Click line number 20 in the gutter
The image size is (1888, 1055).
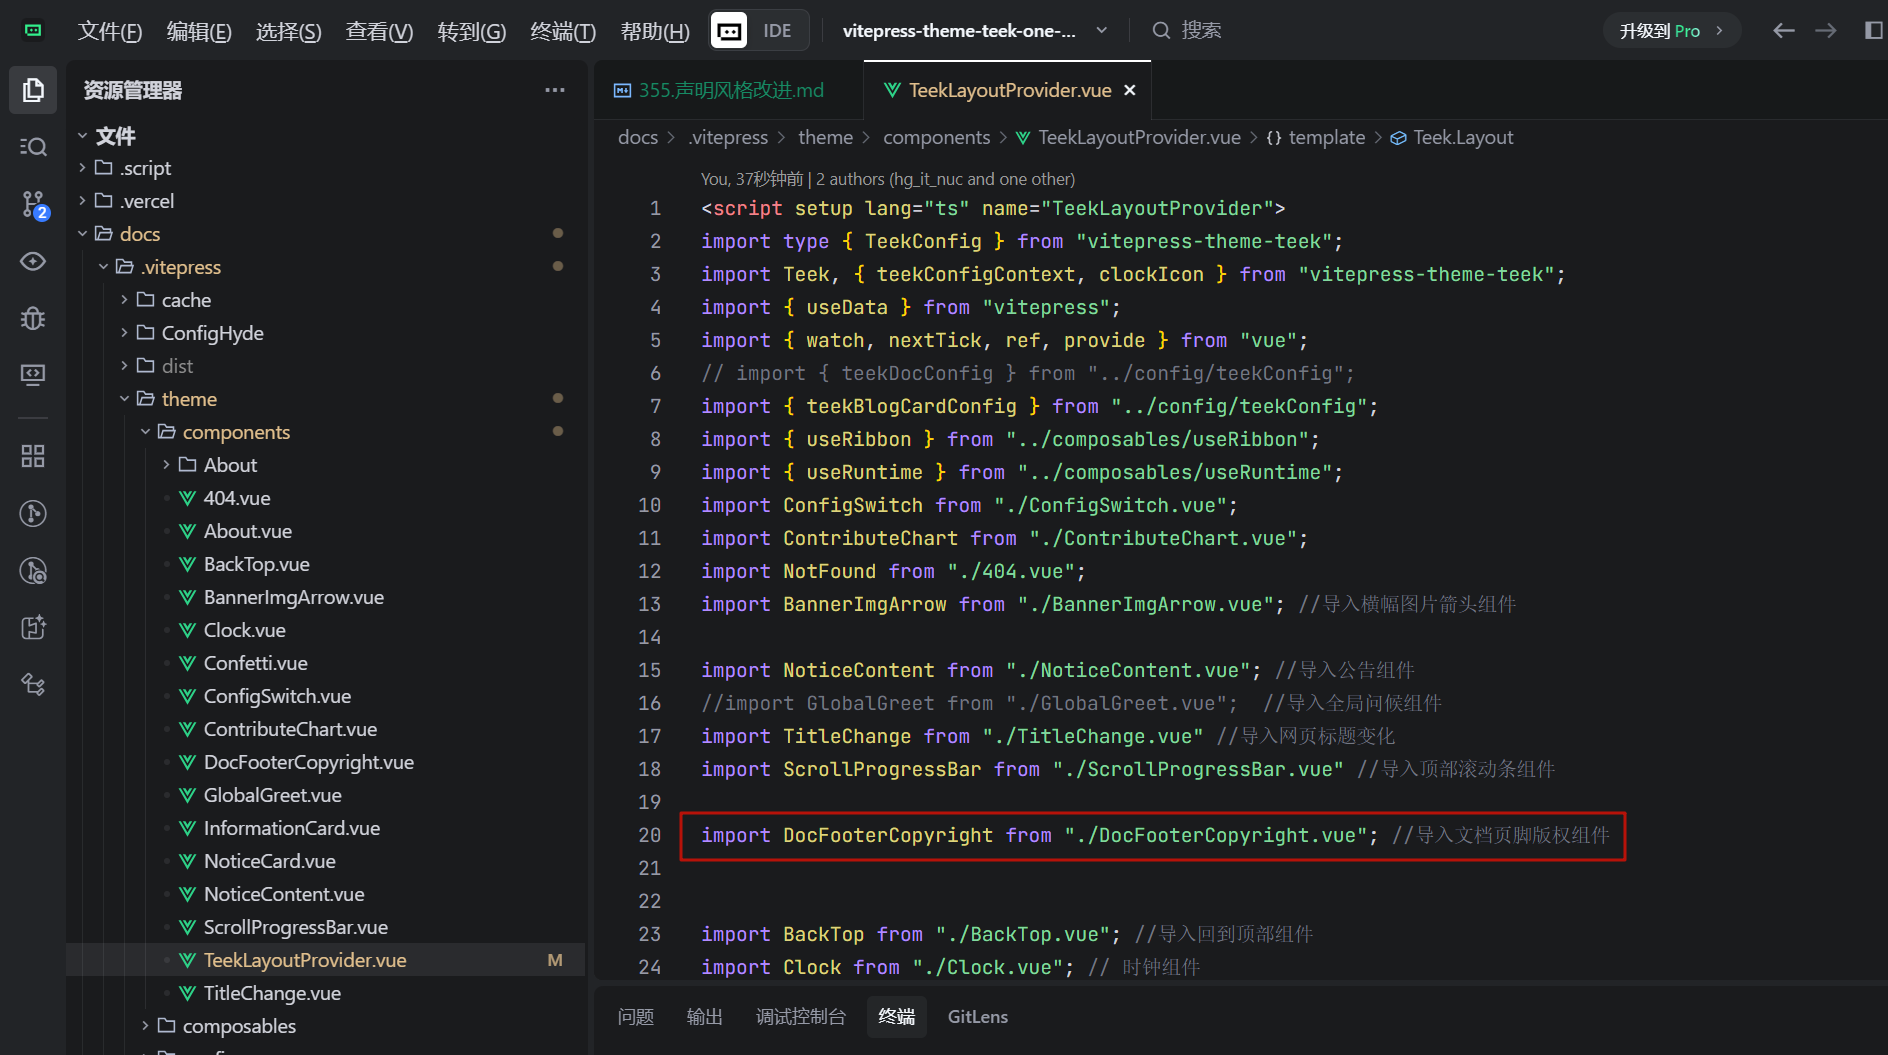(x=650, y=835)
